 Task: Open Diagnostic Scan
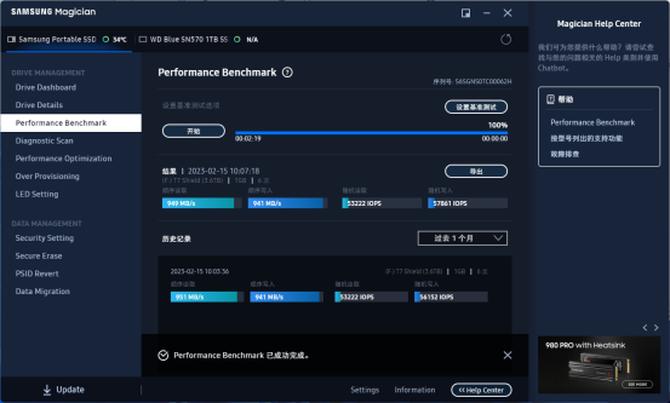[44, 141]
